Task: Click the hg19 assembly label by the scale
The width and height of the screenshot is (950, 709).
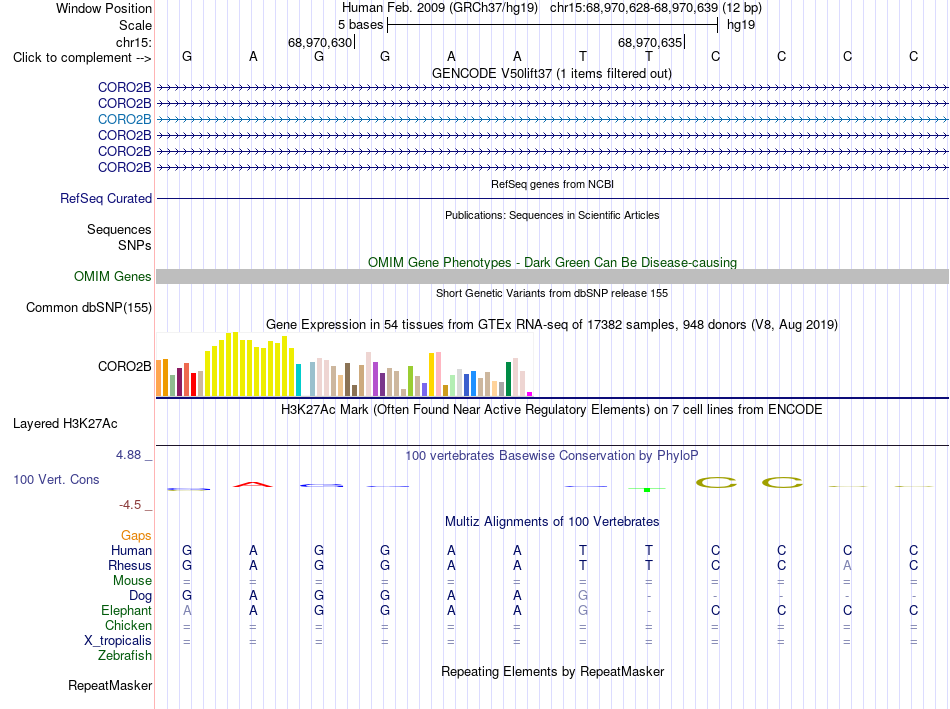Action: [740, 25]
